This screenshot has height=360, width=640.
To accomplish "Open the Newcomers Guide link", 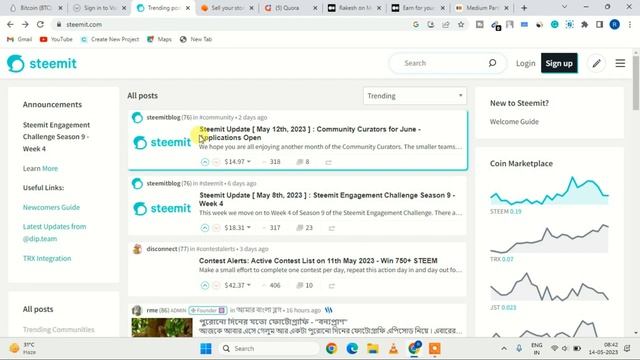I will 51,207.
